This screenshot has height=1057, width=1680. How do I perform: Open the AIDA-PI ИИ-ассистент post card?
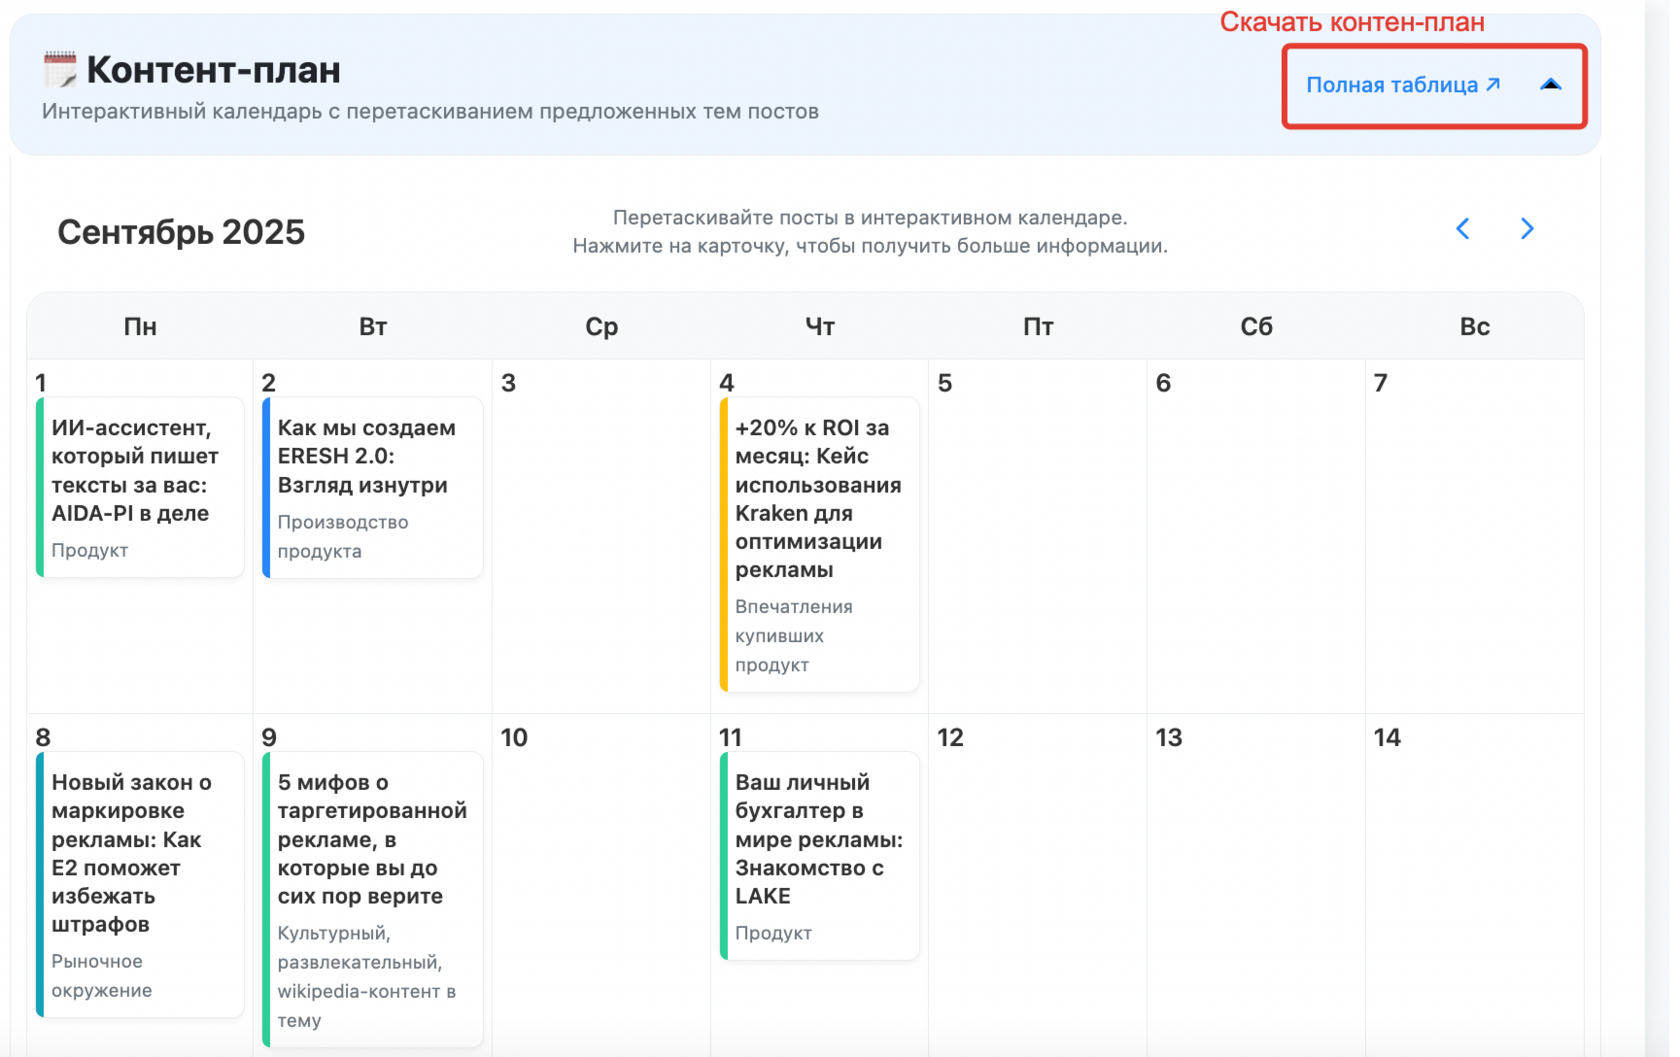point(140,487)
